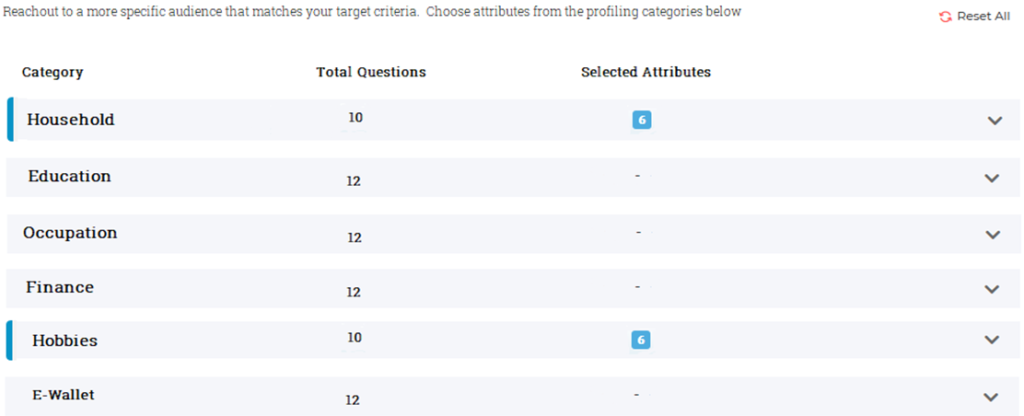Image resolution: width=1024 pixels, height=416 pixels.
Task: Expand the Household category chevron
Action: click(x=994, y=120)
